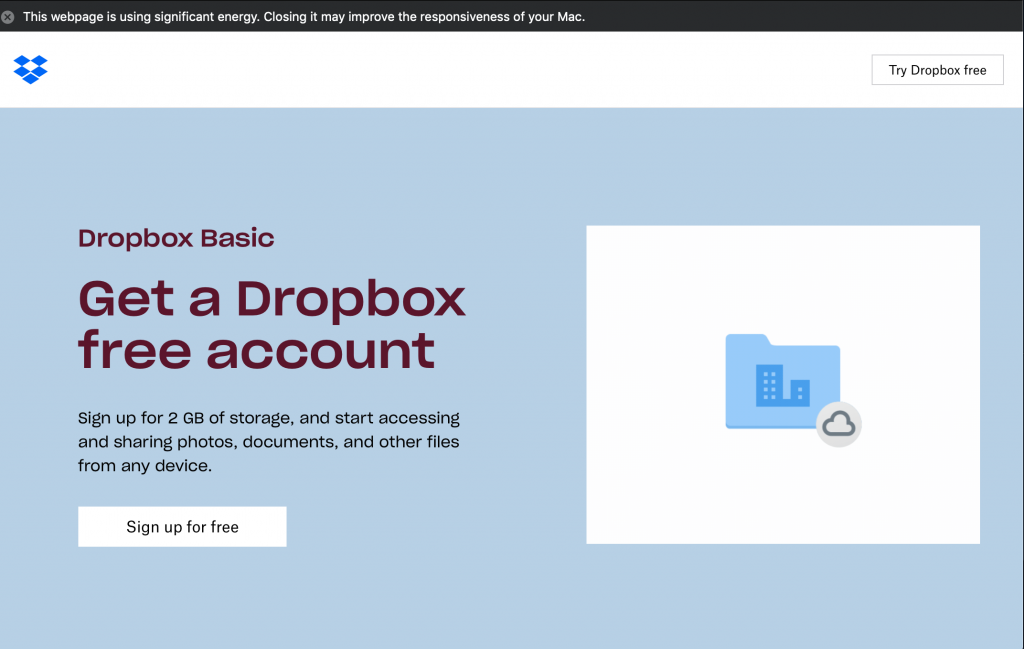Viewport: 1024px width, 649px height.
Task: Click the Try Dropbox free button
Action: tap(937, 70)
